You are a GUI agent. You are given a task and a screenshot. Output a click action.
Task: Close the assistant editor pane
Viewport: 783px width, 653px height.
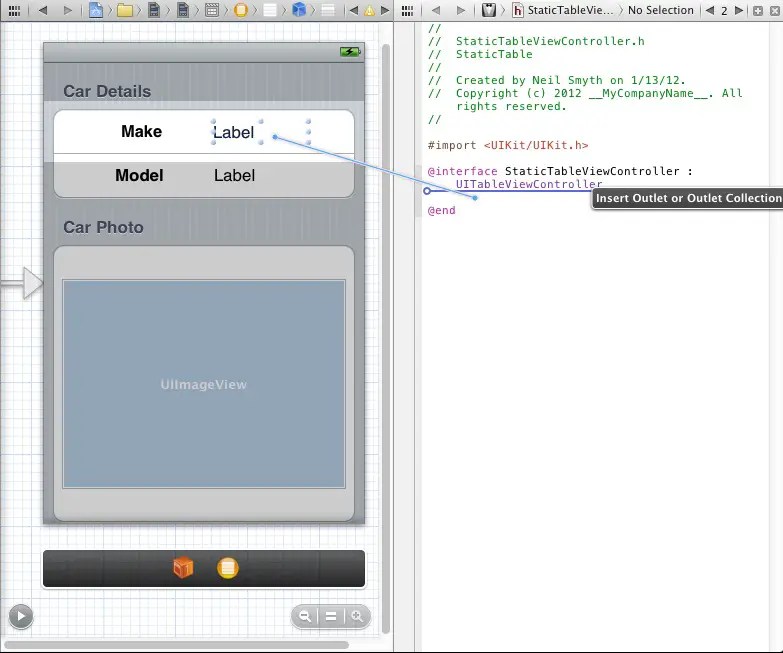[x=775, y=10]
